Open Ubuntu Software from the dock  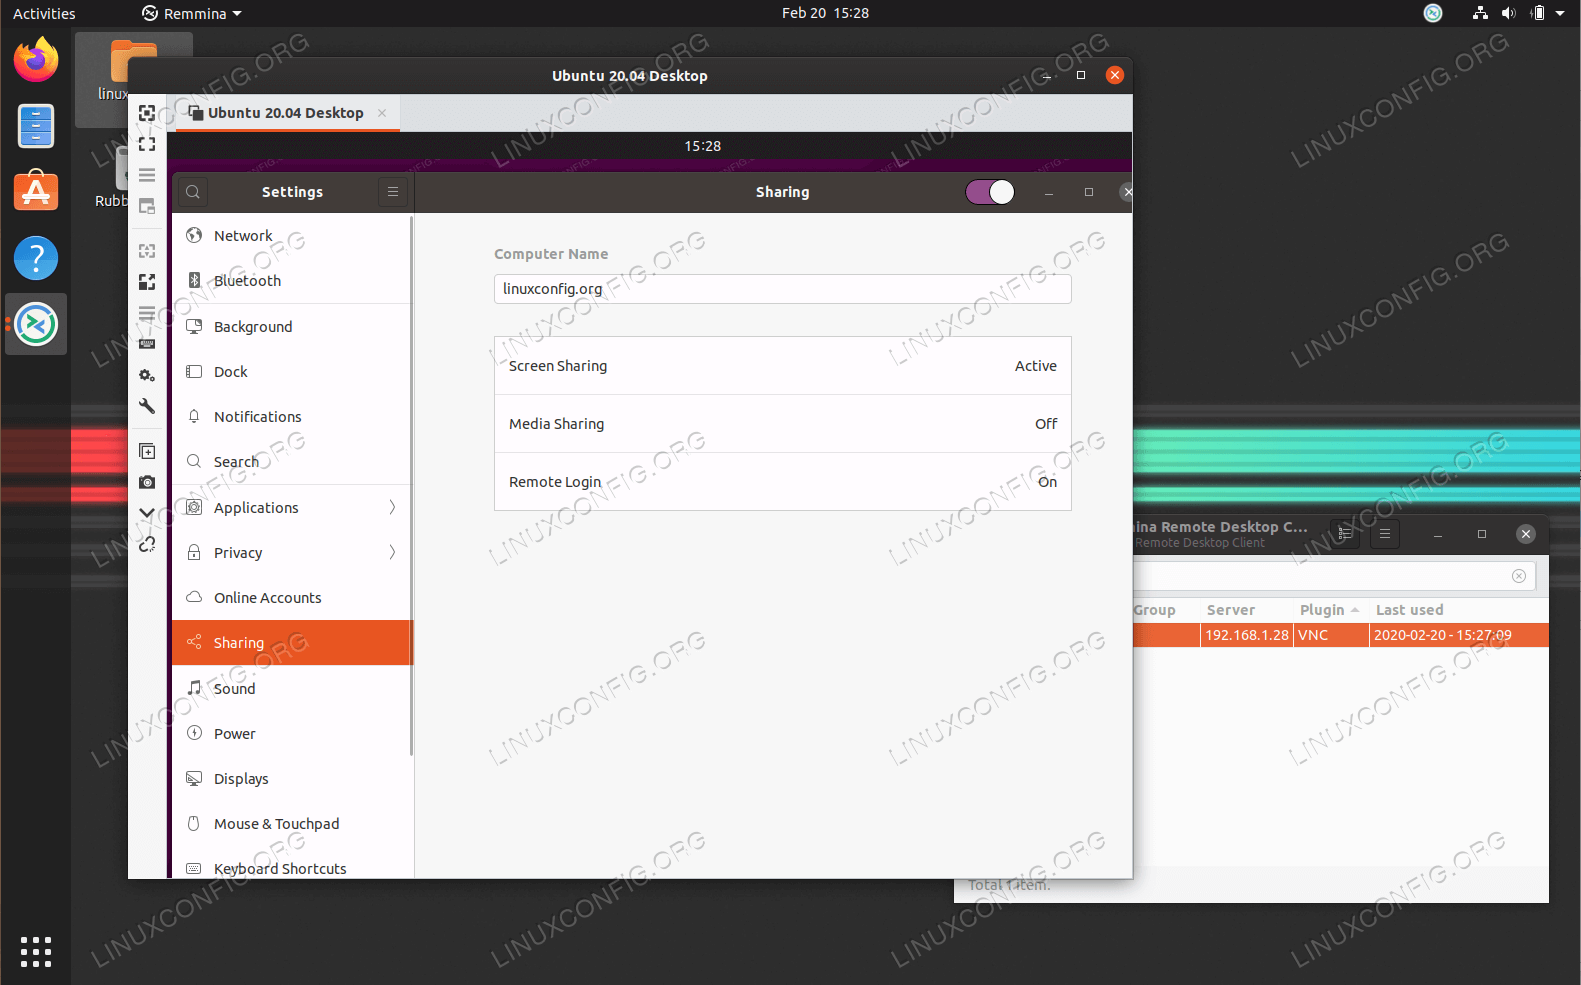click(36, 191)
